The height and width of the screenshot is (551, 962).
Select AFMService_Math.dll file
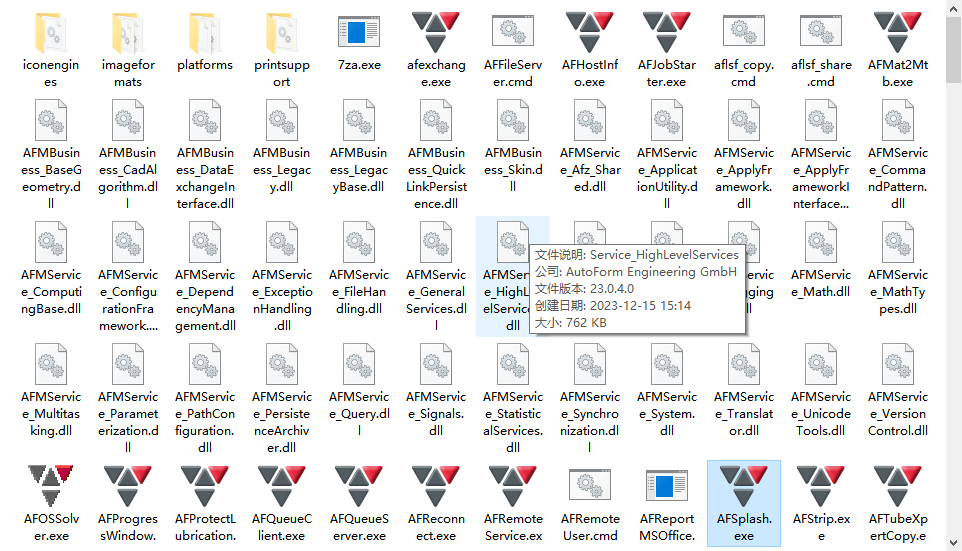pyautogui.click(x=820, y=245)
